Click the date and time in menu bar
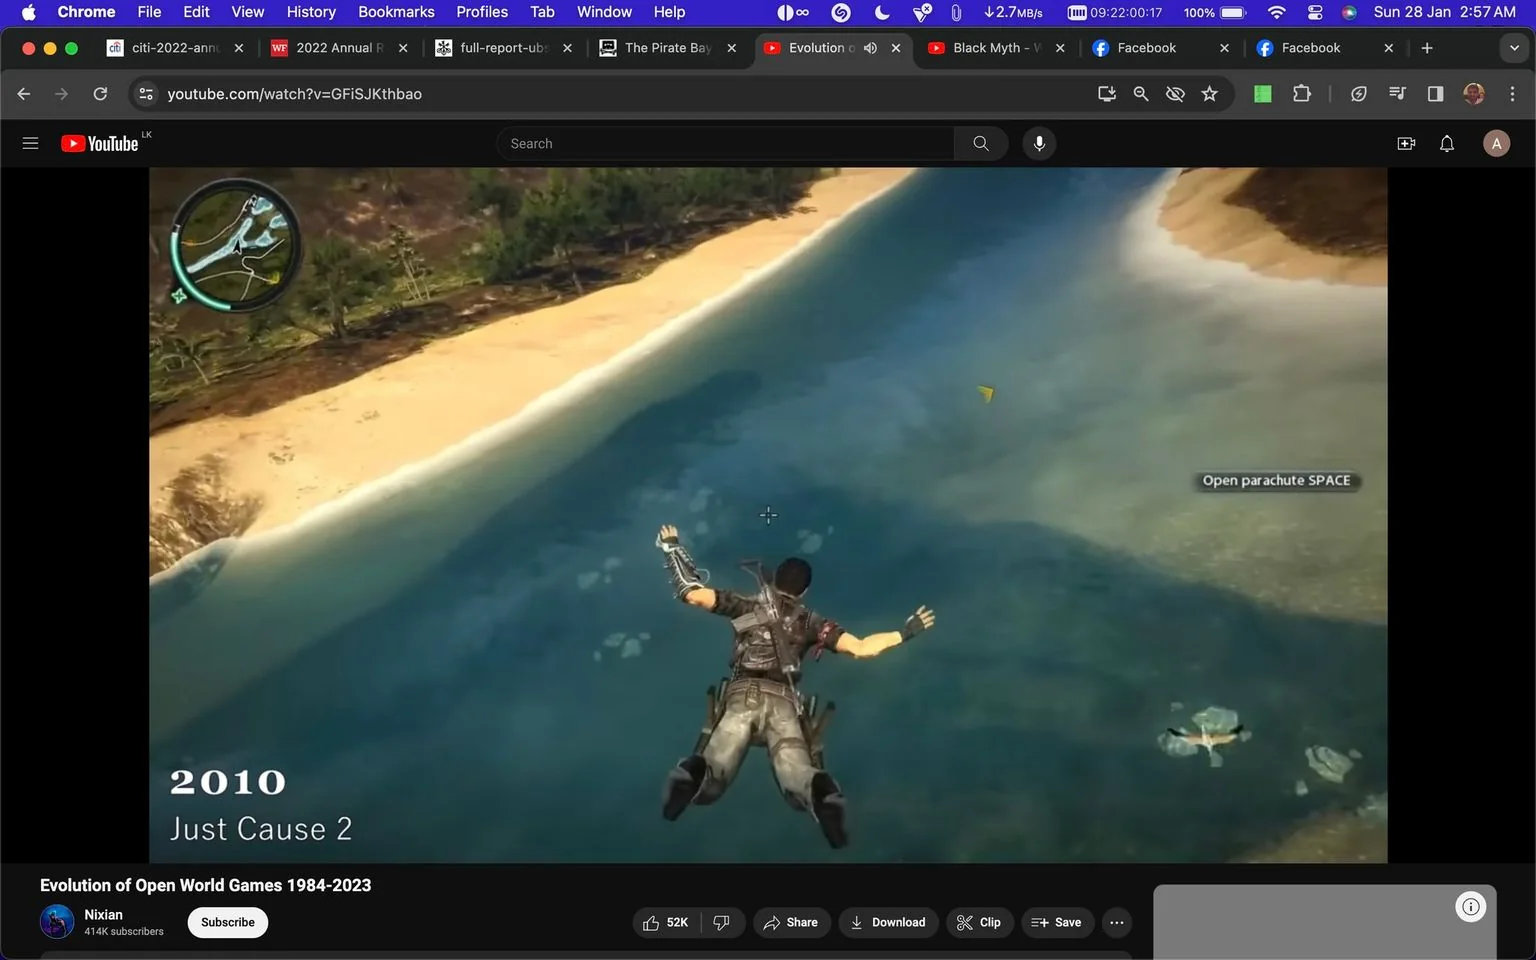The height and width of the screenshot is (960, 1536). (1444, 12)
